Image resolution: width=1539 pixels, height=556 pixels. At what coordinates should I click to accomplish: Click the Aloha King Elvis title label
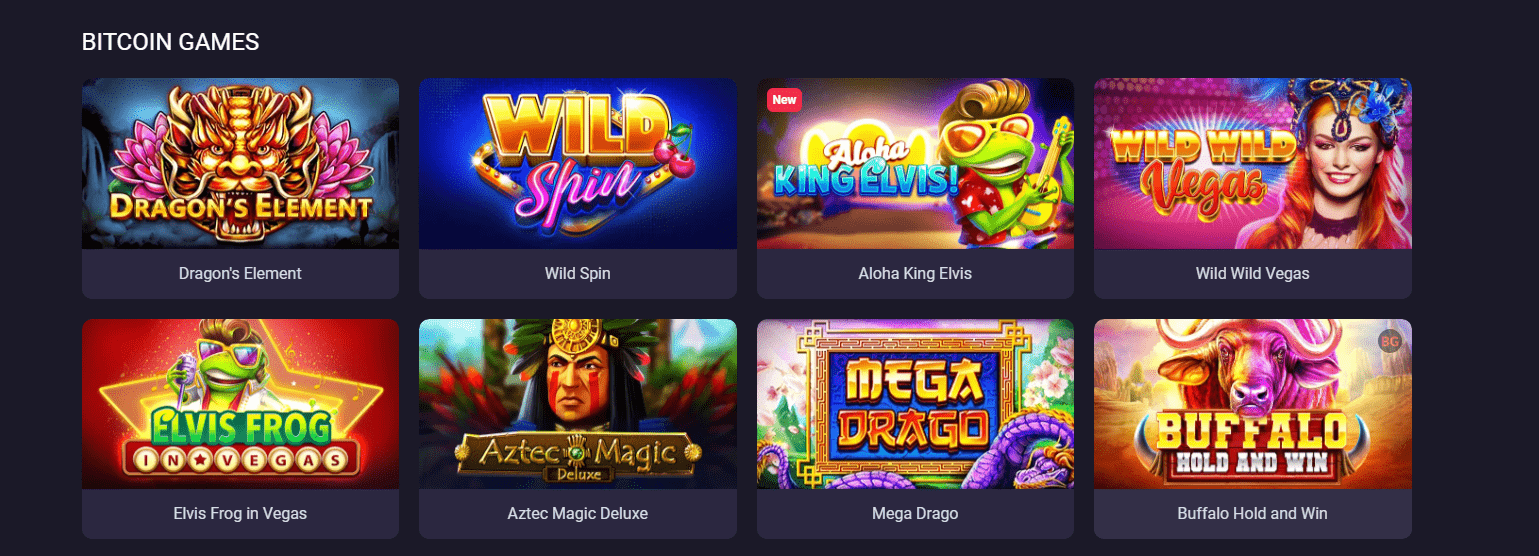915,273
